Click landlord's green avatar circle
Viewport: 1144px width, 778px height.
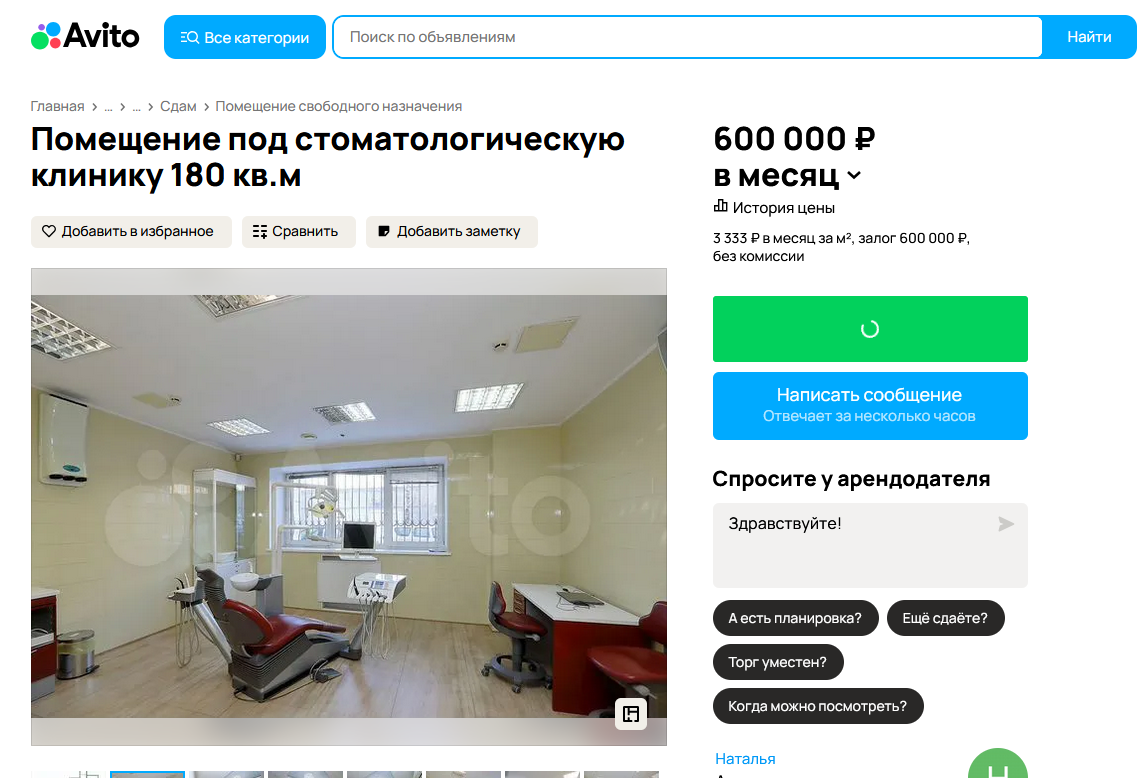click(x=997, y=764)
